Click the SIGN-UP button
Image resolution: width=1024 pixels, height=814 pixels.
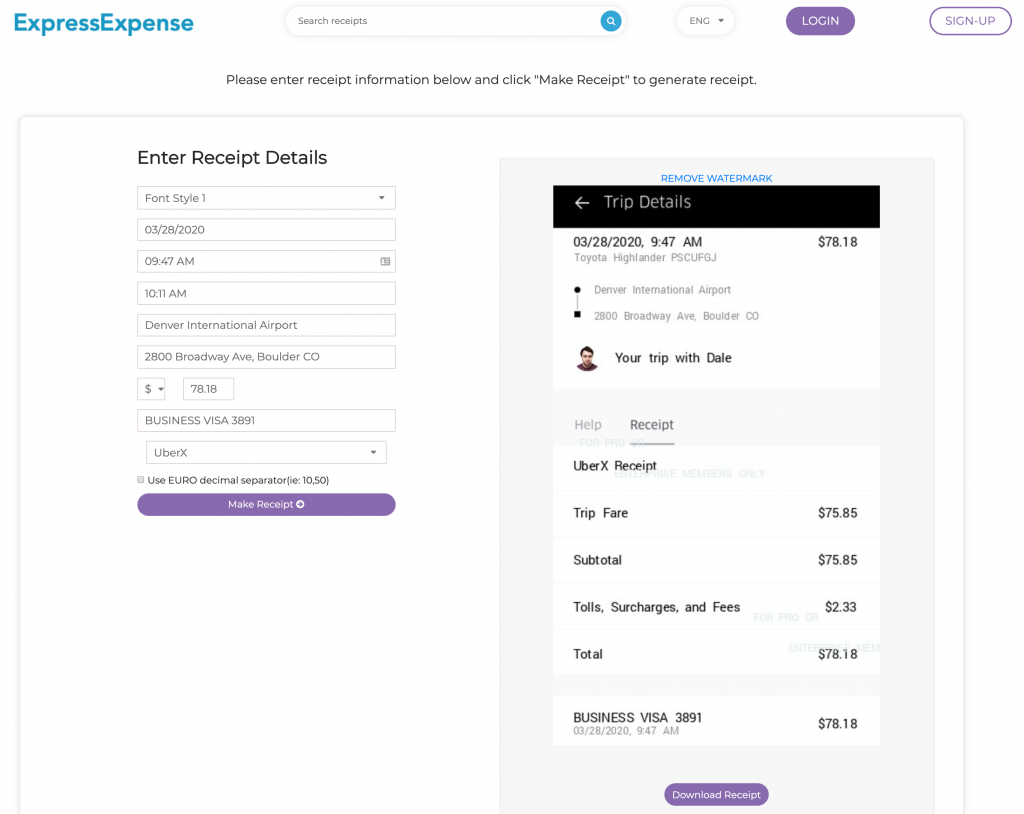click(969, 20)
